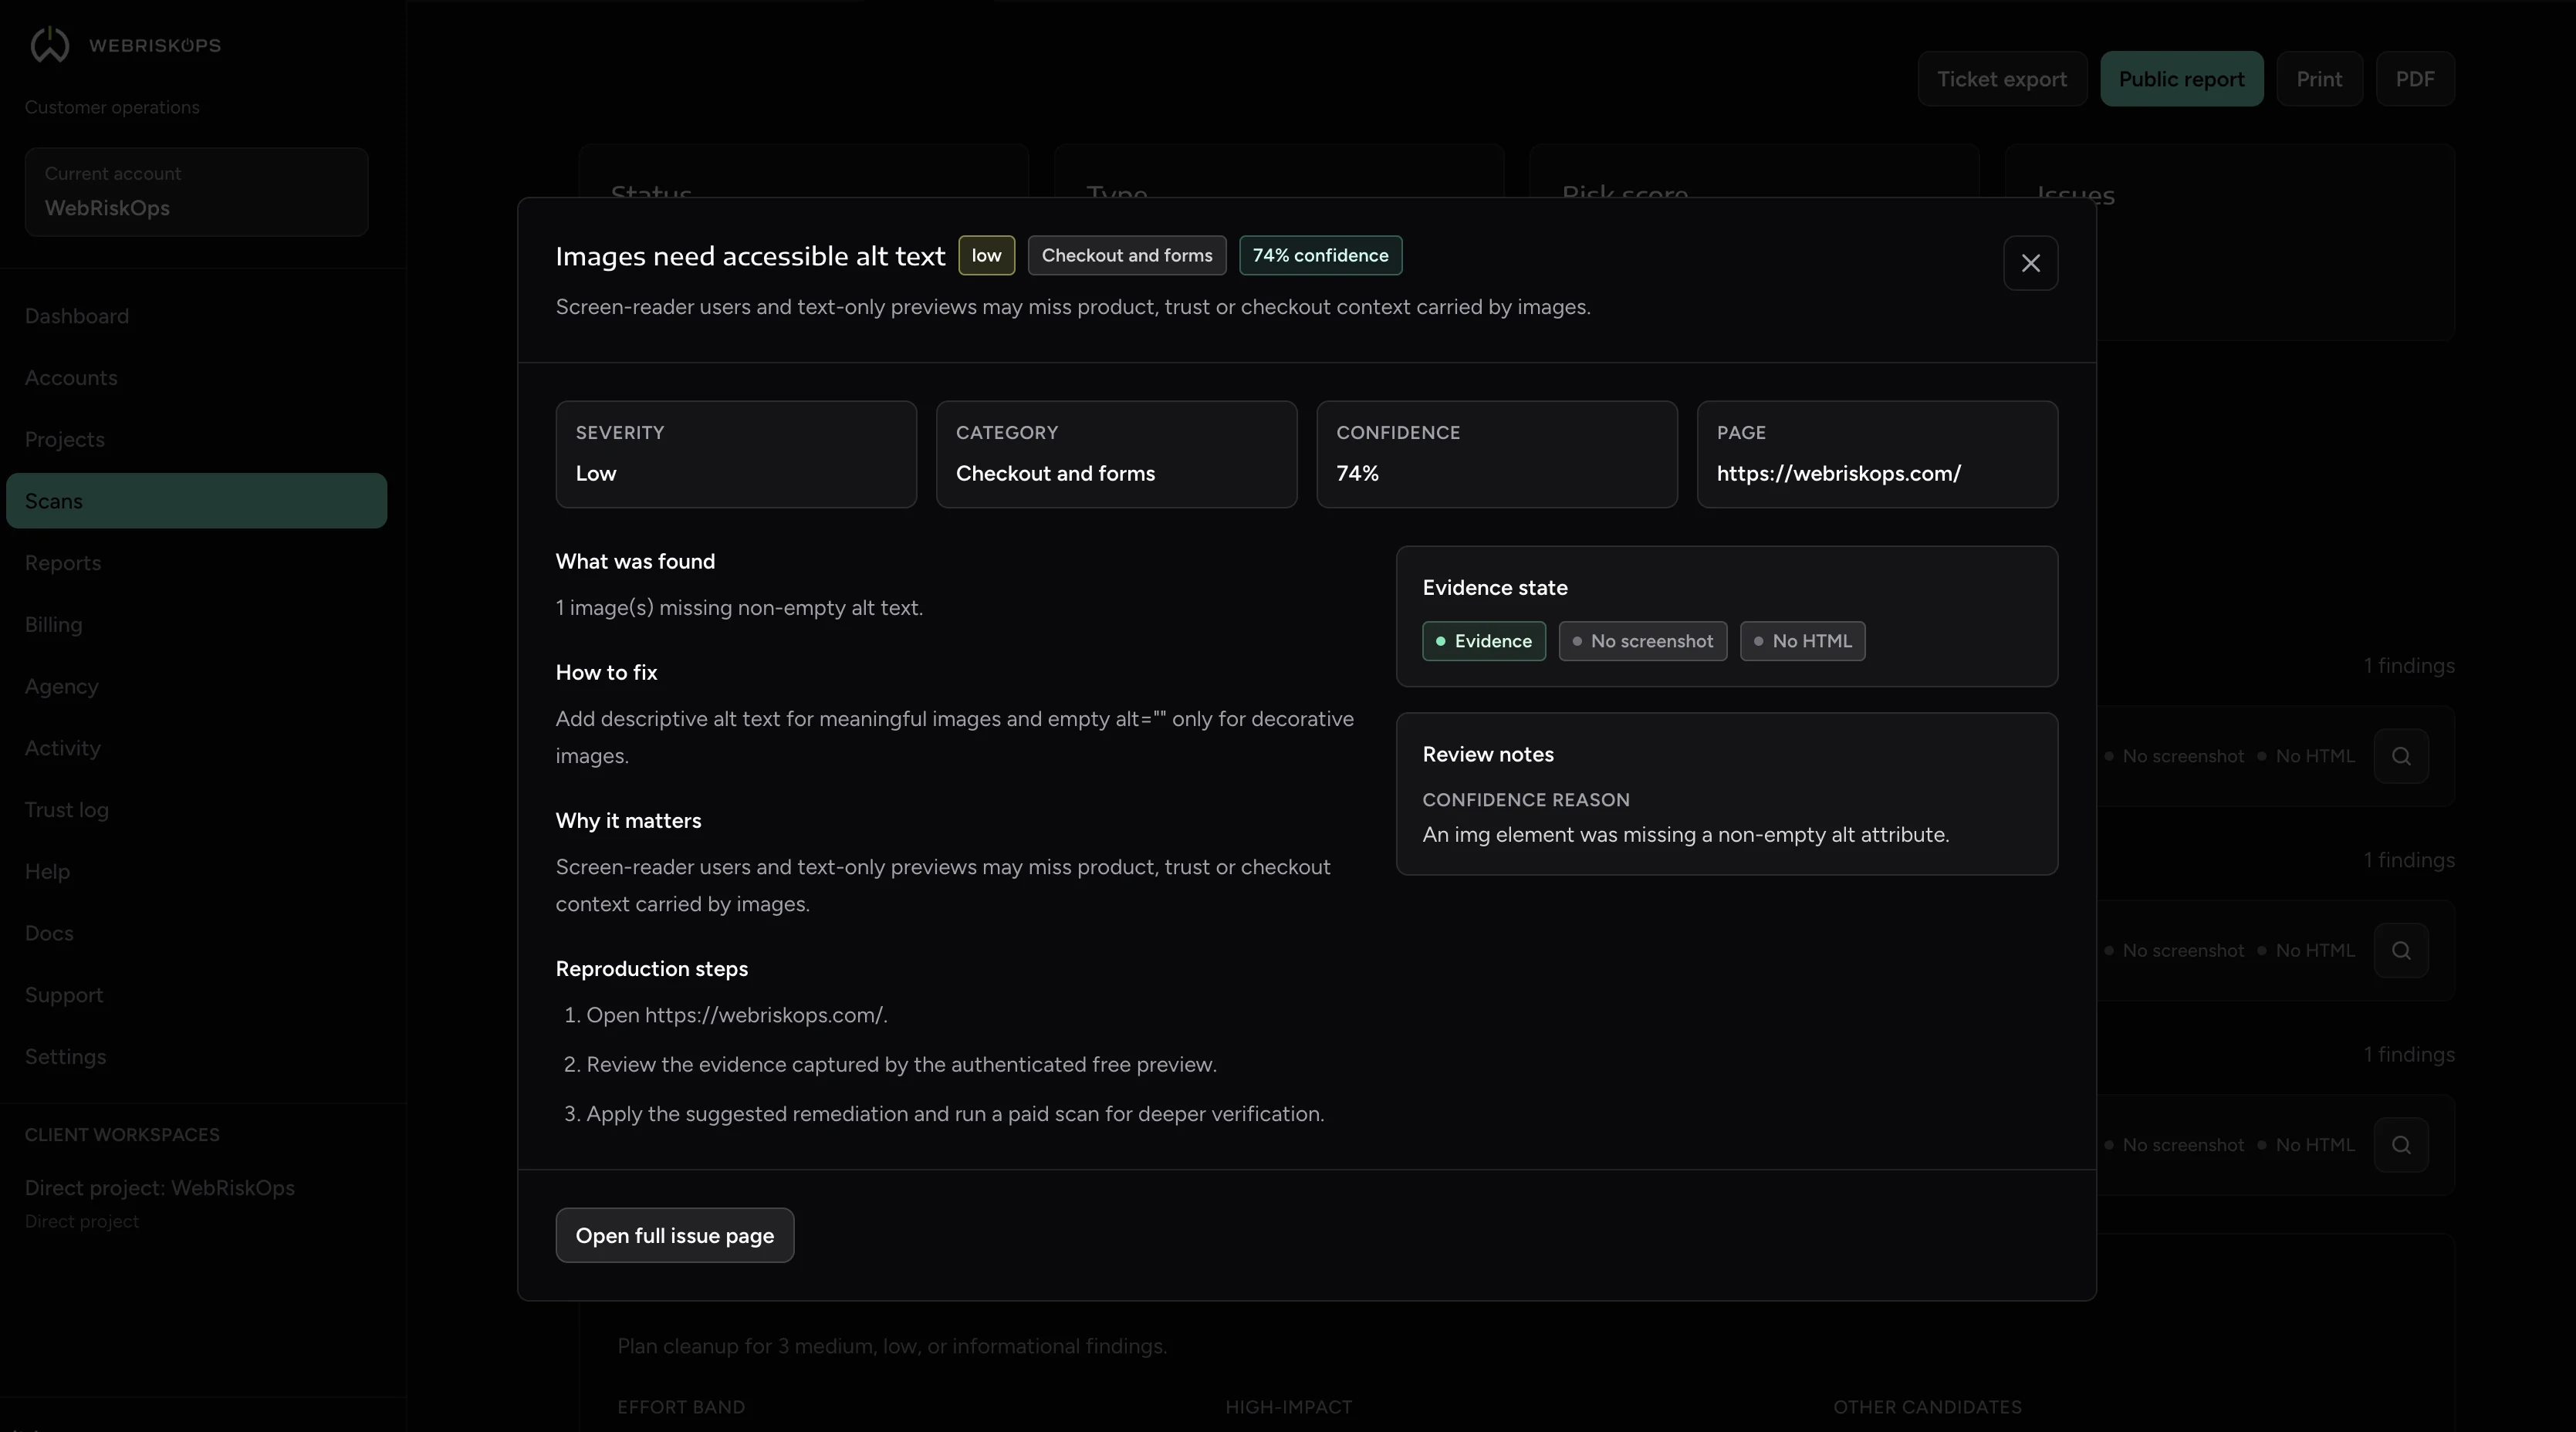This screenshot has width=2576, height=1432.
Task: Open Accounts in sidebar
Action: [x=196, y=378]
